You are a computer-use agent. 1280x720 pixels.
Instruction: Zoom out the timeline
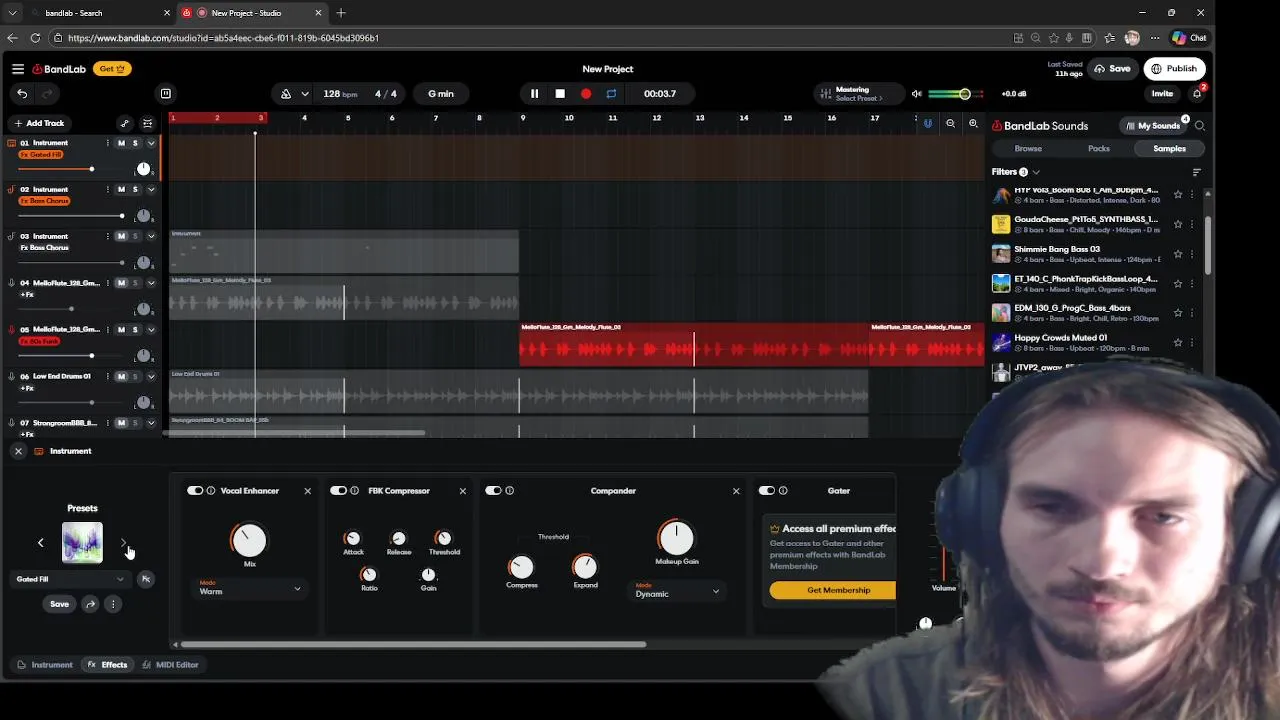950,124
